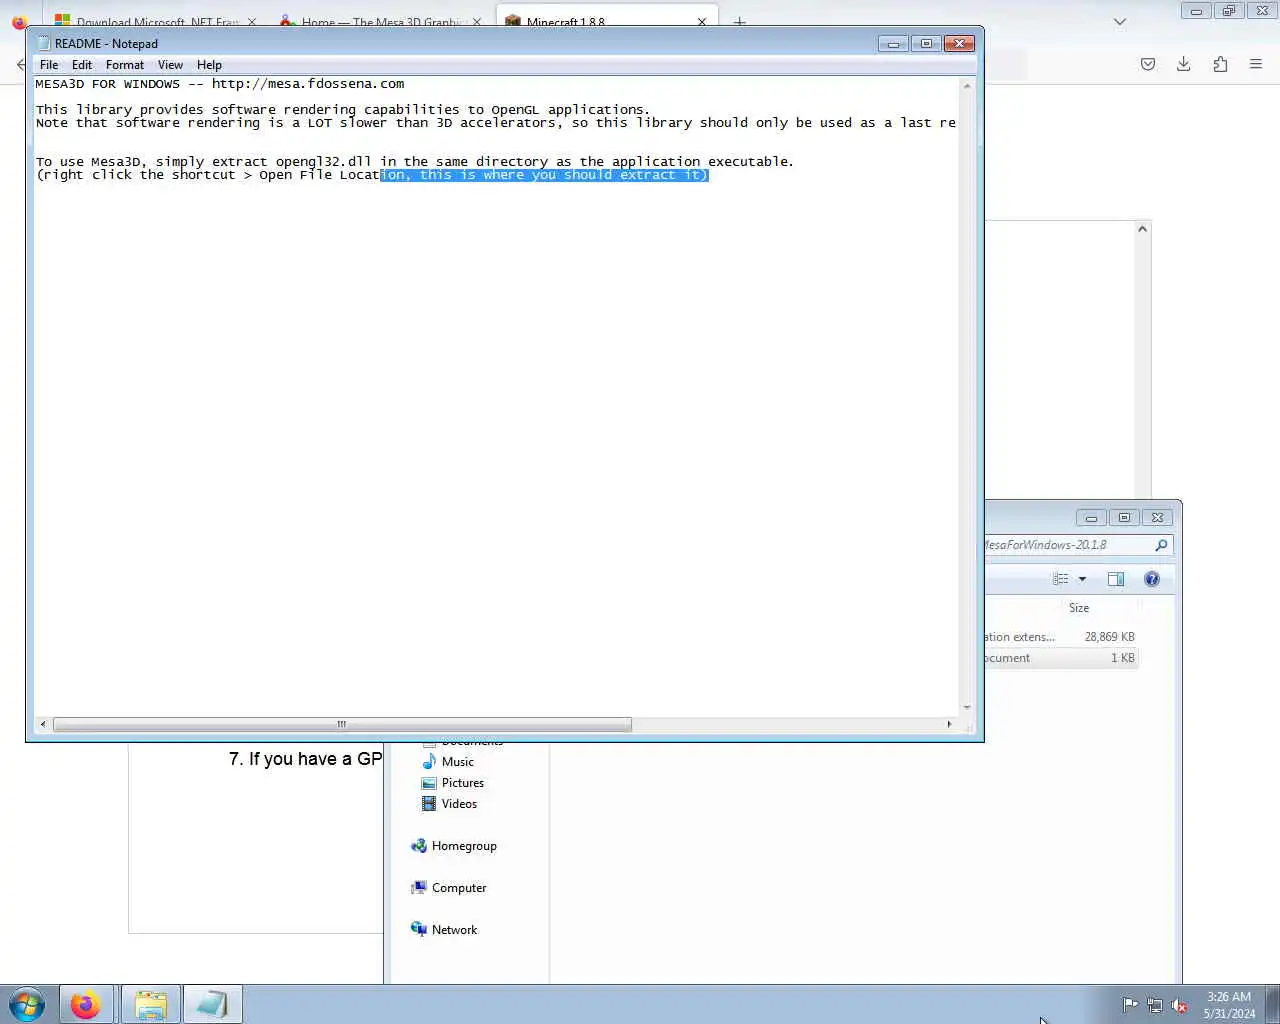Click the Notepad horizontal scrollbar thumb
This screenshot has width=1280, height=1024.
[x=342, y=724]
